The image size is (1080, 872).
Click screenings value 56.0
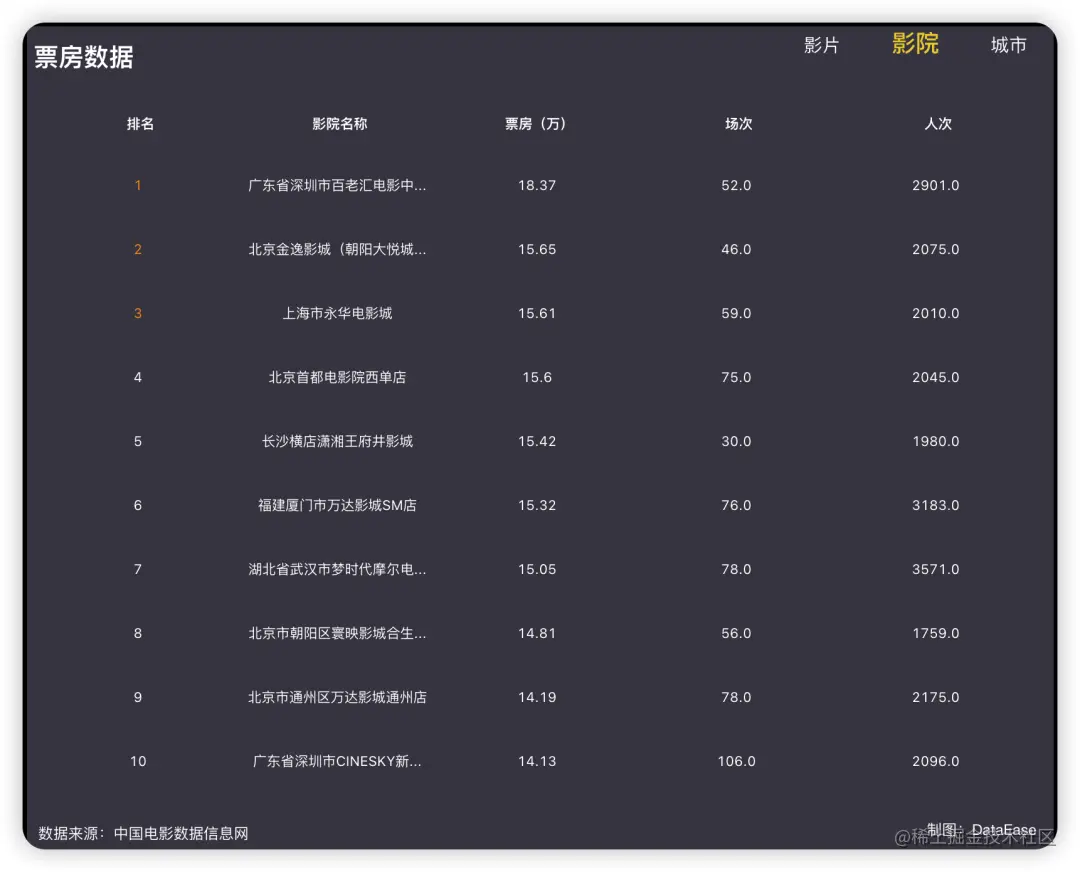(736, 634)
